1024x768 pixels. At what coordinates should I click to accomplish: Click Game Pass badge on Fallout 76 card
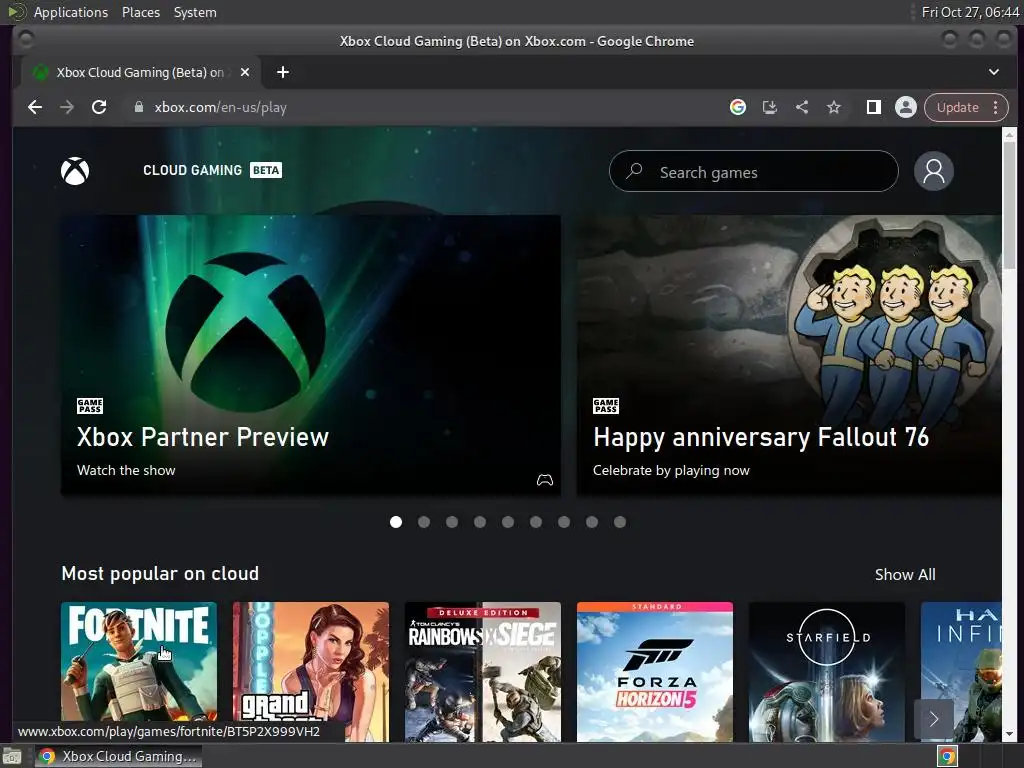coord(605,406)
